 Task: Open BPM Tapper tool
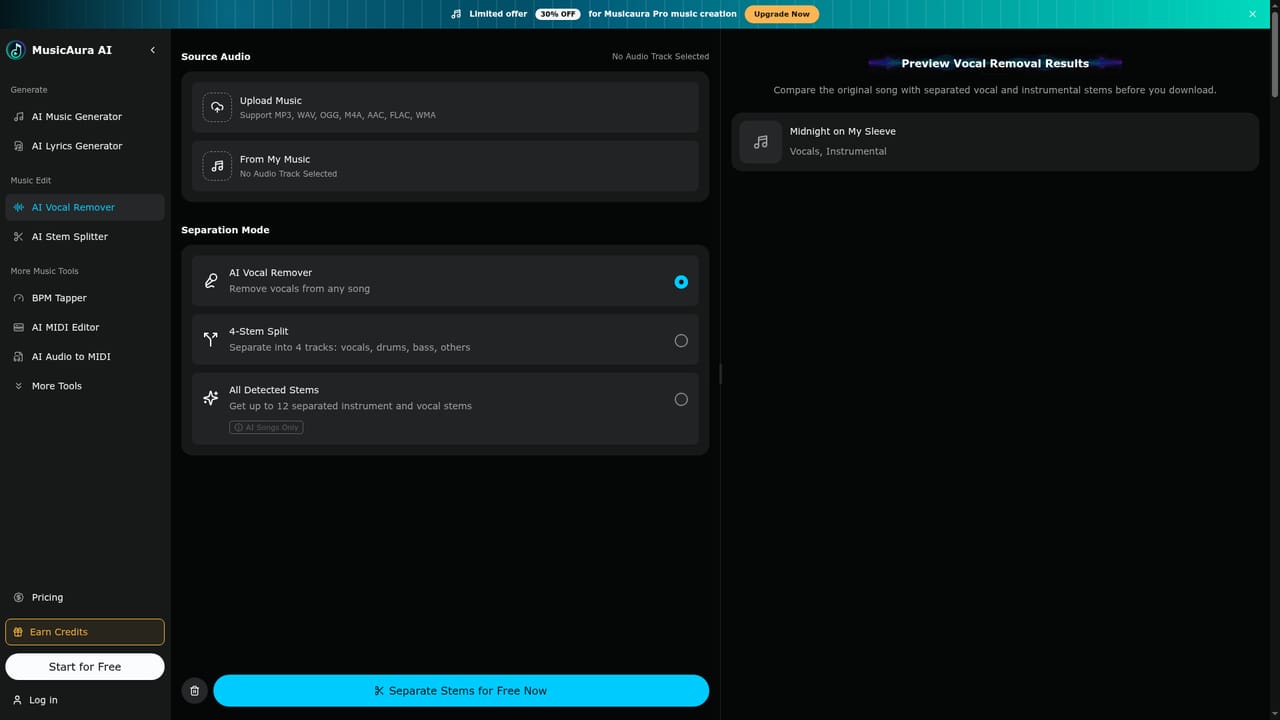(85, 298)
